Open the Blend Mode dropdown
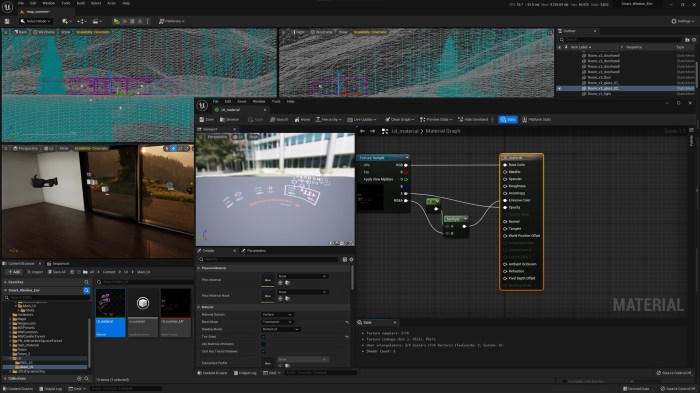This screenshot has height=393, width=700. click(277, 322)
